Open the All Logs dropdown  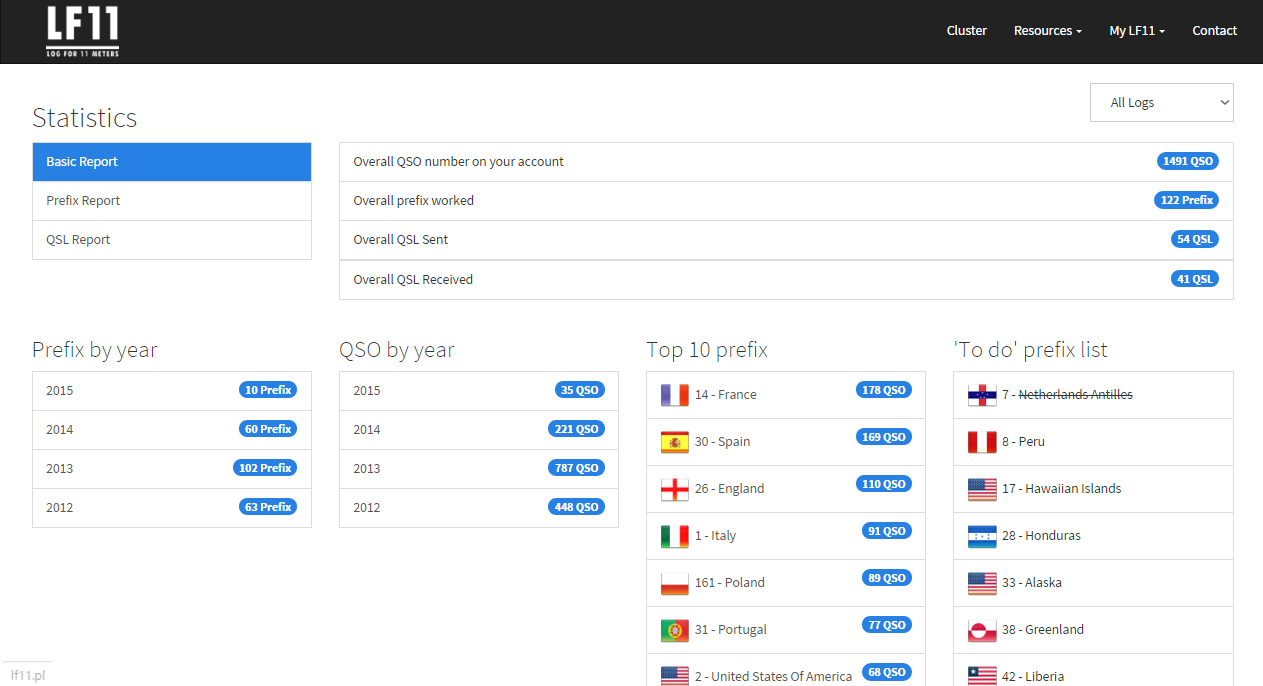point(1161,102)
